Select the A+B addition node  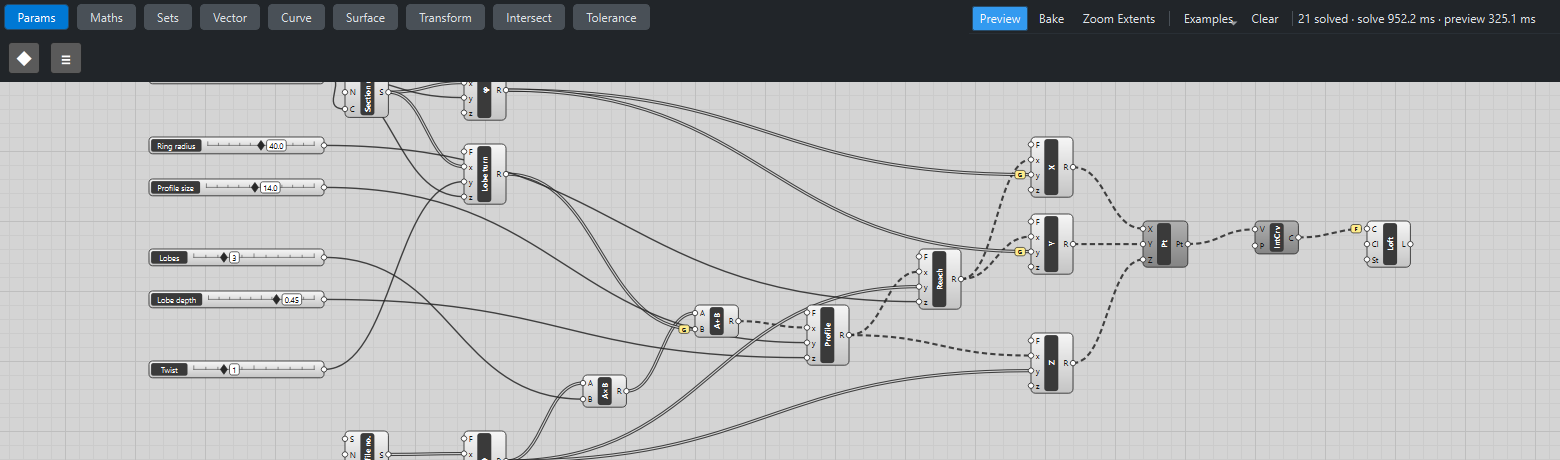pos(716,321)
